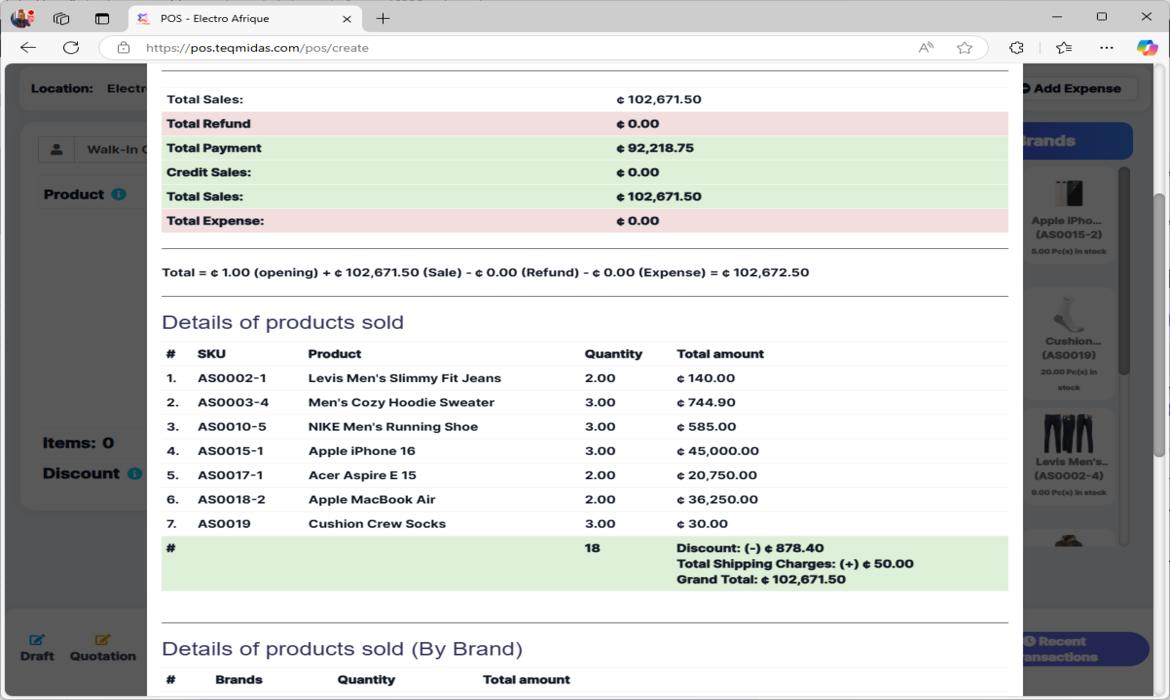Add page to favorites with star icon

click(964, 47)
